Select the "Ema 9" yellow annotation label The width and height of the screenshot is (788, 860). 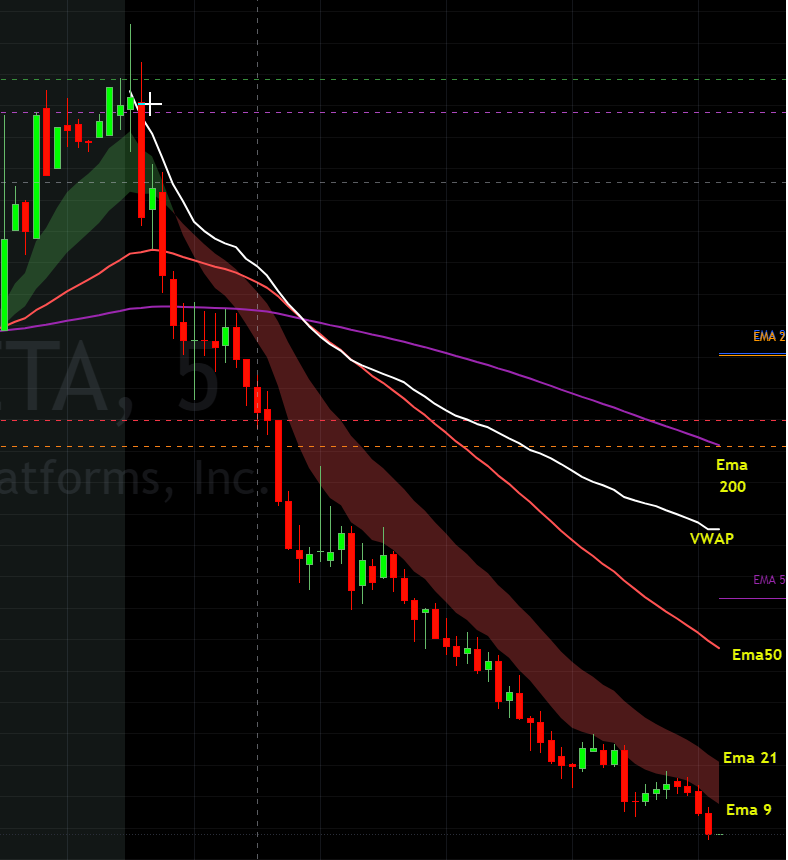(x=749, y=810)
